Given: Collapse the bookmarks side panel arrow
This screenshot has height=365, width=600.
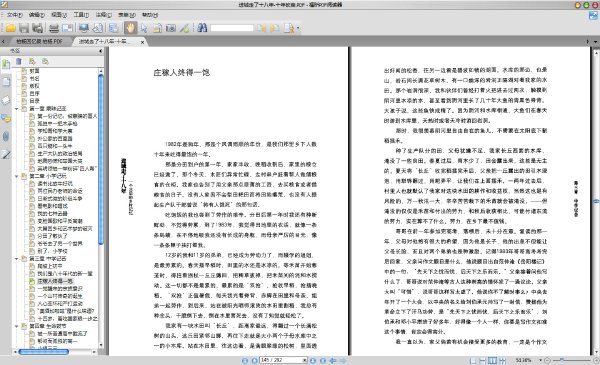Looking at the screenshot, I should (x=101, y=51).
